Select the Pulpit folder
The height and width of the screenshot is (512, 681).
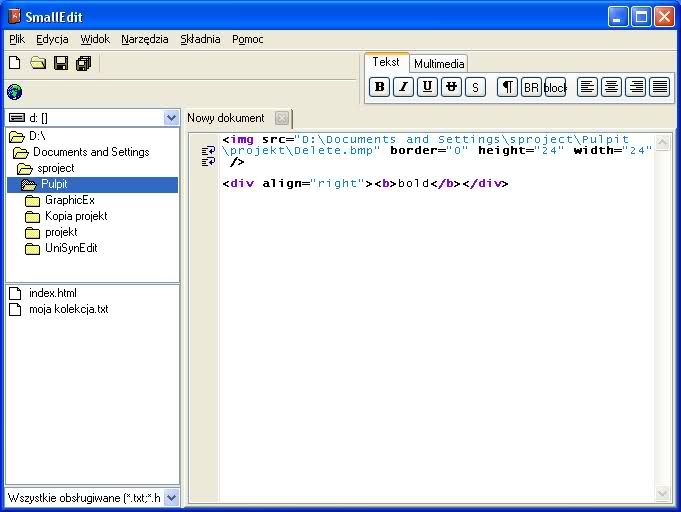[x=93, y=185]
